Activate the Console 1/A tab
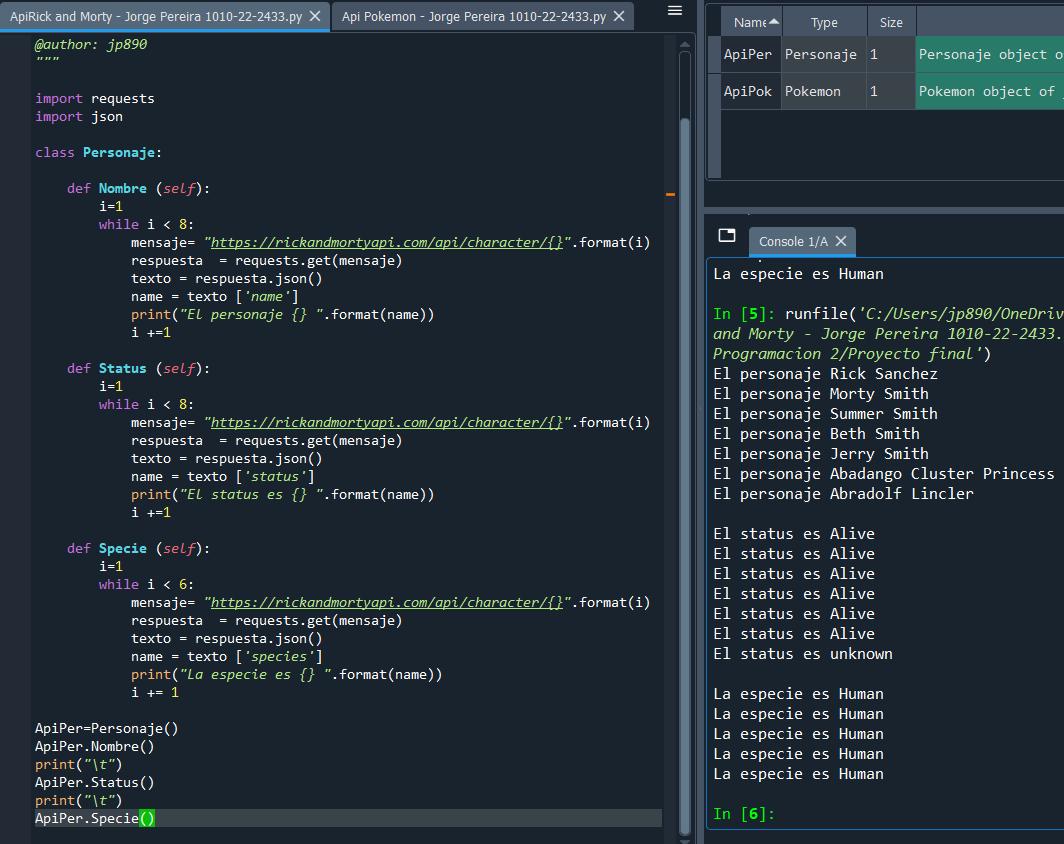1064x844 pixels. 792,241
